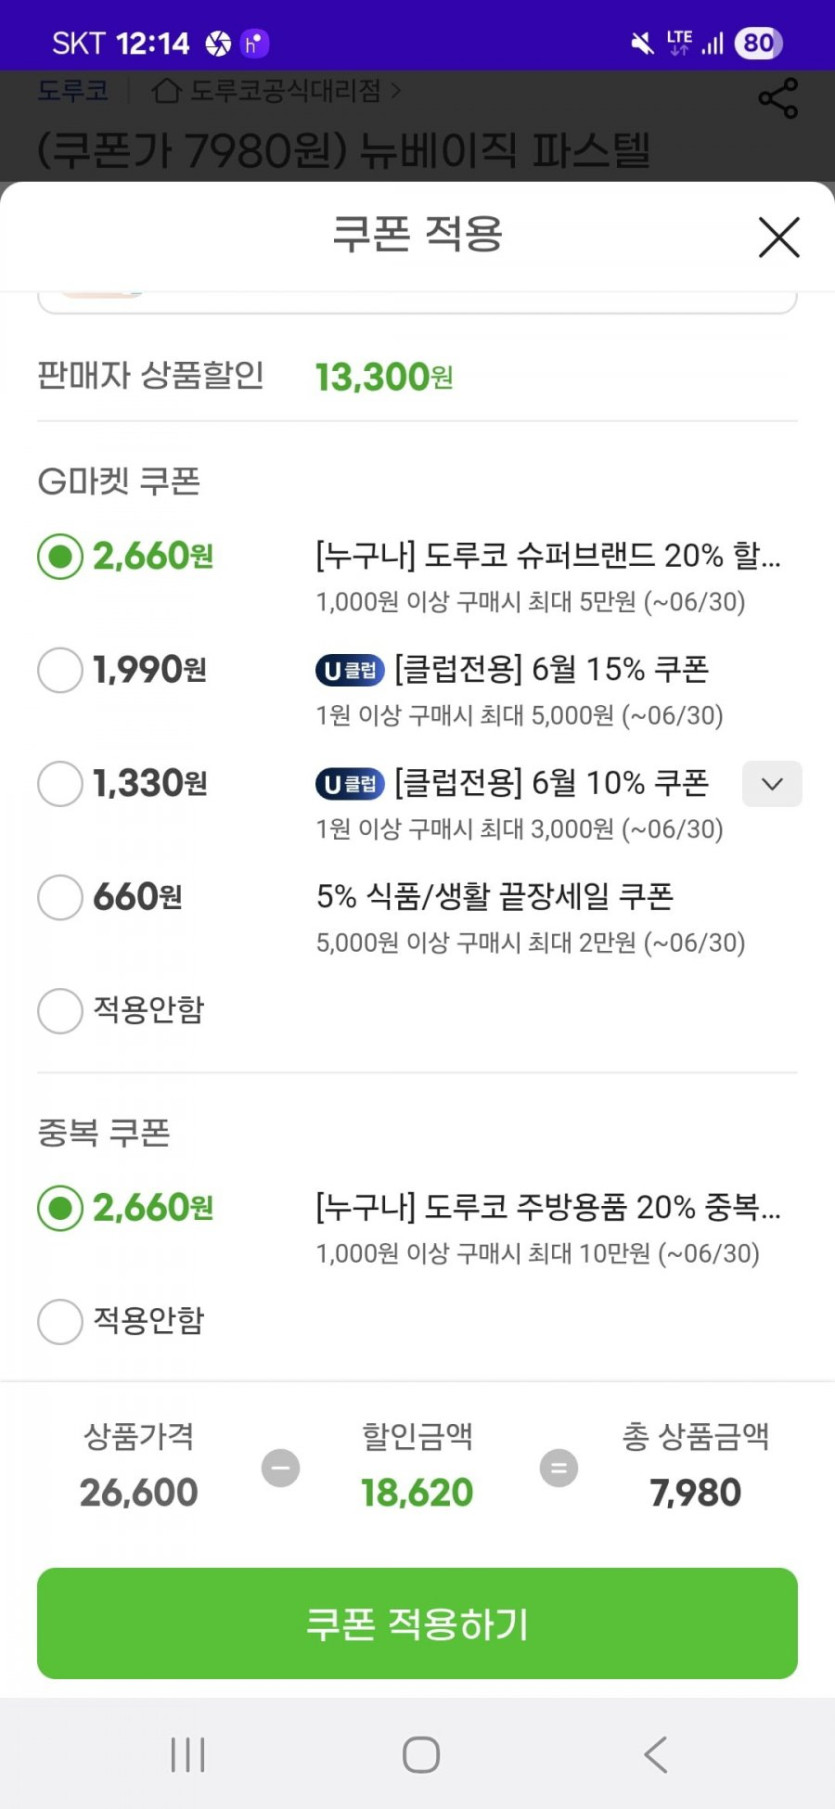Open the 도루코공식대리점 store link

coord(286,92)
